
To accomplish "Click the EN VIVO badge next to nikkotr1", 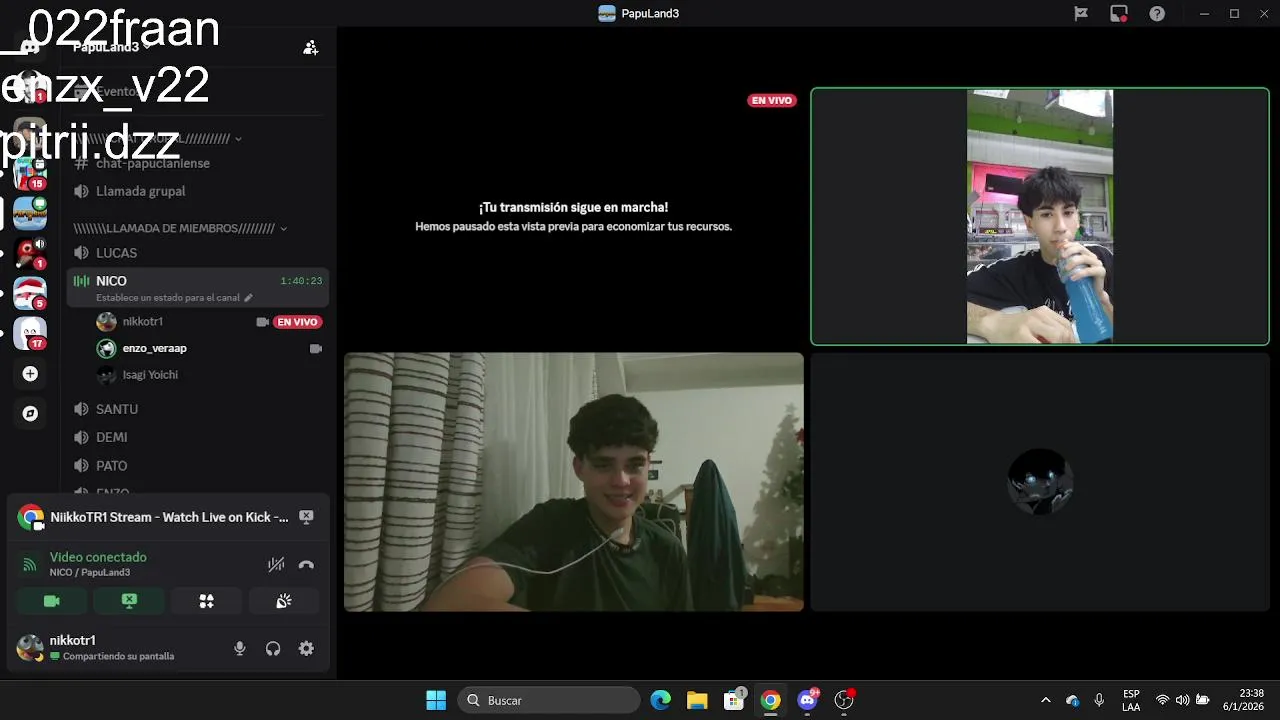I will tap(298, 322).
